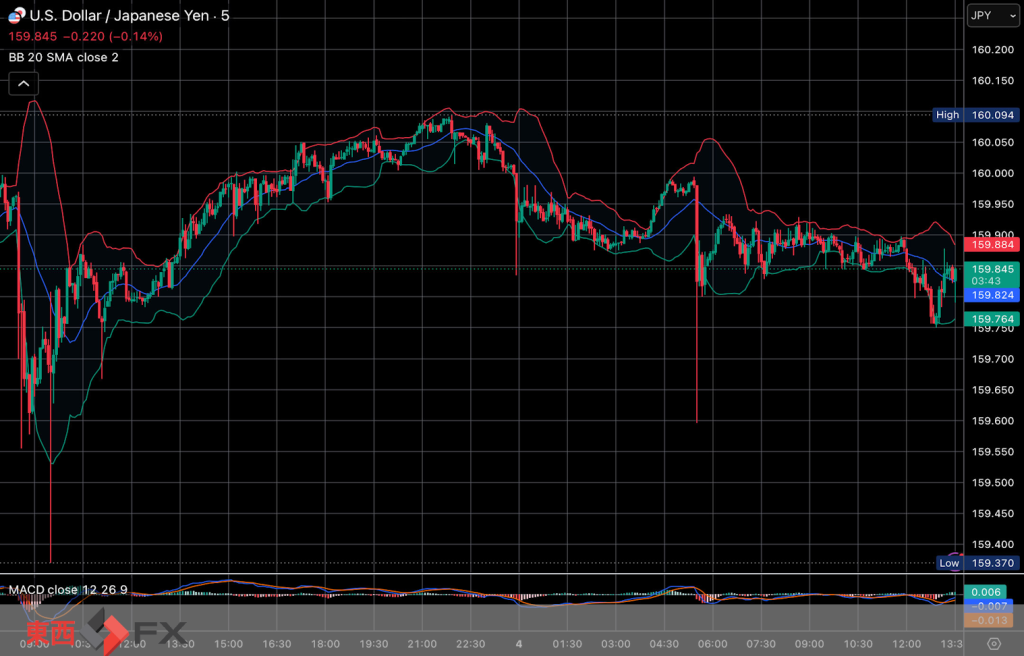Image resolution: width=1024 pixels, height=656 pixels.
Task: Click the 21:00 time axis label
Action: tap(422, 644)
